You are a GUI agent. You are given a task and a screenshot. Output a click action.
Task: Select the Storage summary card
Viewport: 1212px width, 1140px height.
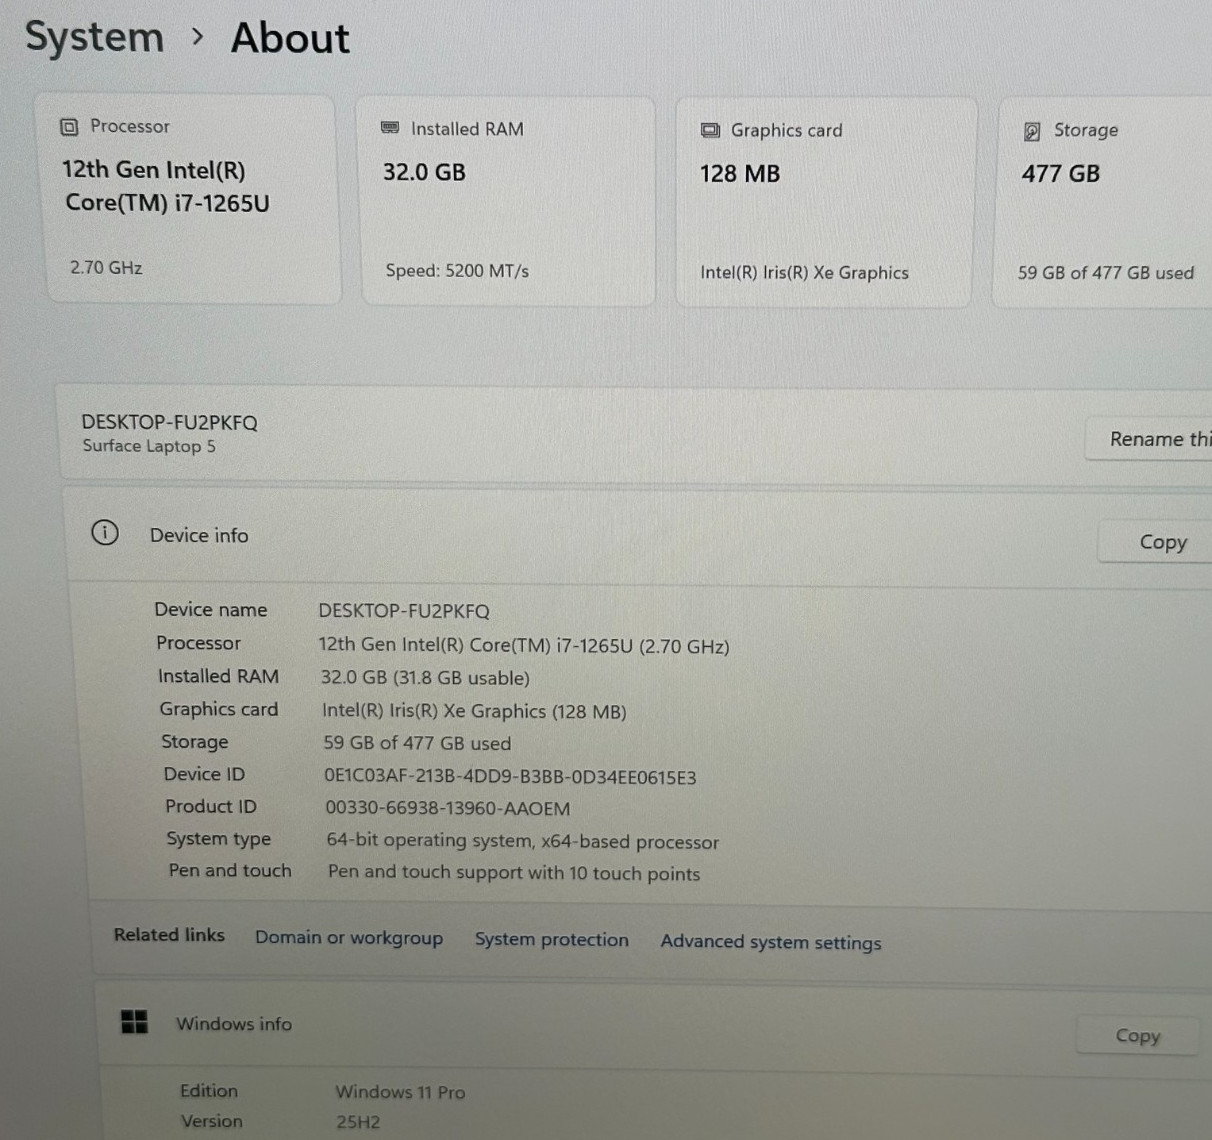[1103, 203]
